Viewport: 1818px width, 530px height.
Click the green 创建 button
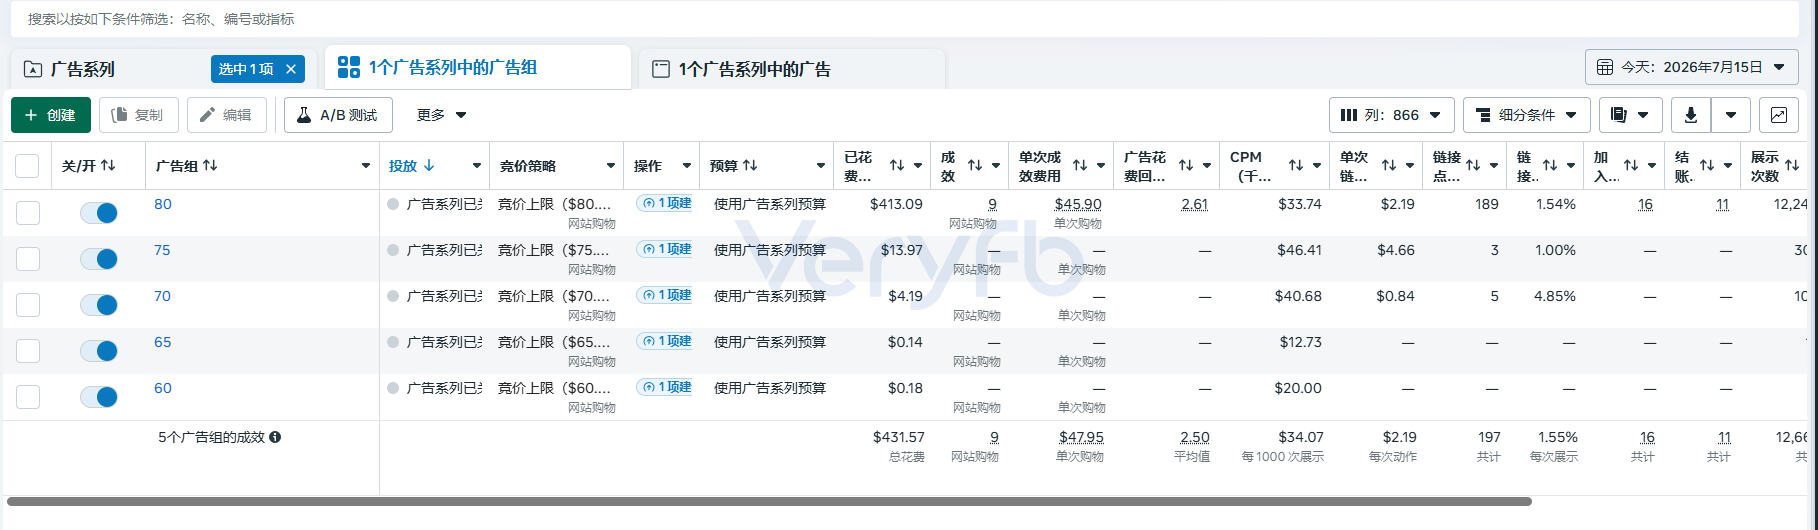(x=51, y=115)
